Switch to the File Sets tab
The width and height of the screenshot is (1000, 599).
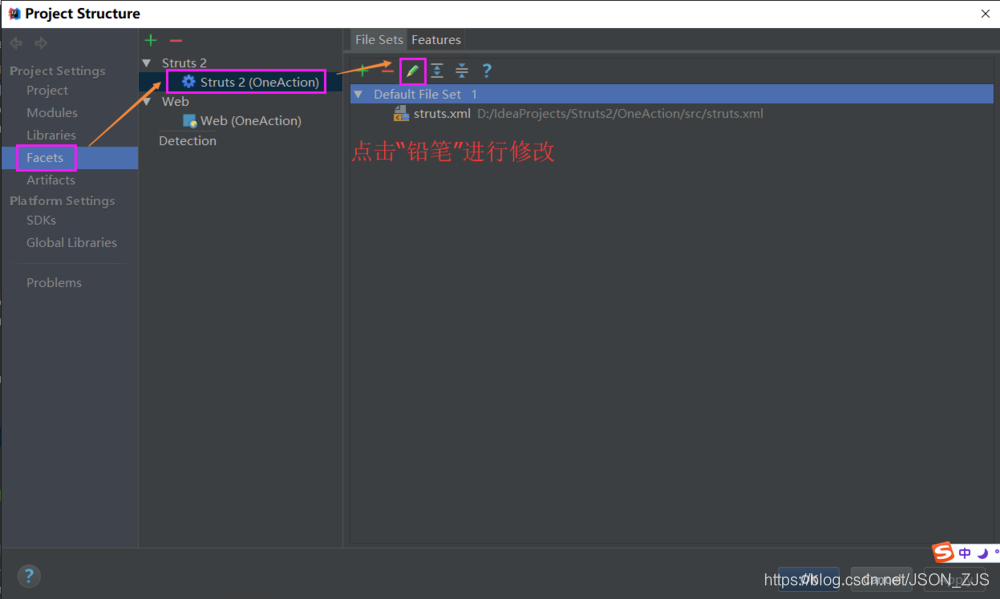click(379, 40)
